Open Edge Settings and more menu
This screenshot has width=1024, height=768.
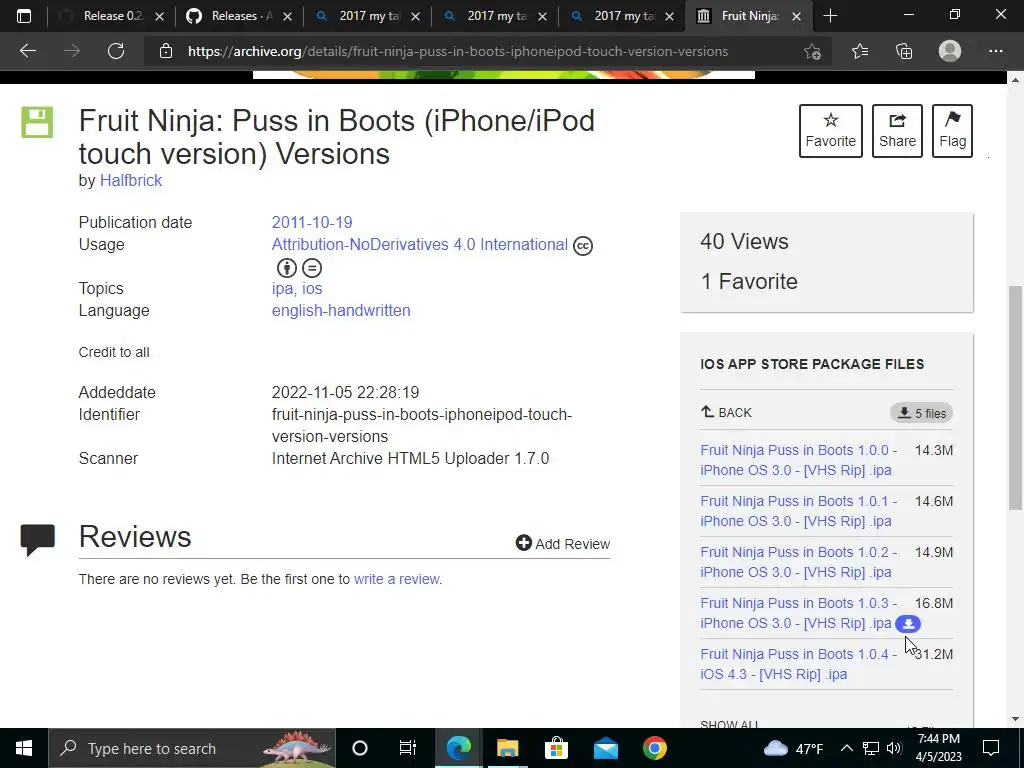tap(995, 51)
